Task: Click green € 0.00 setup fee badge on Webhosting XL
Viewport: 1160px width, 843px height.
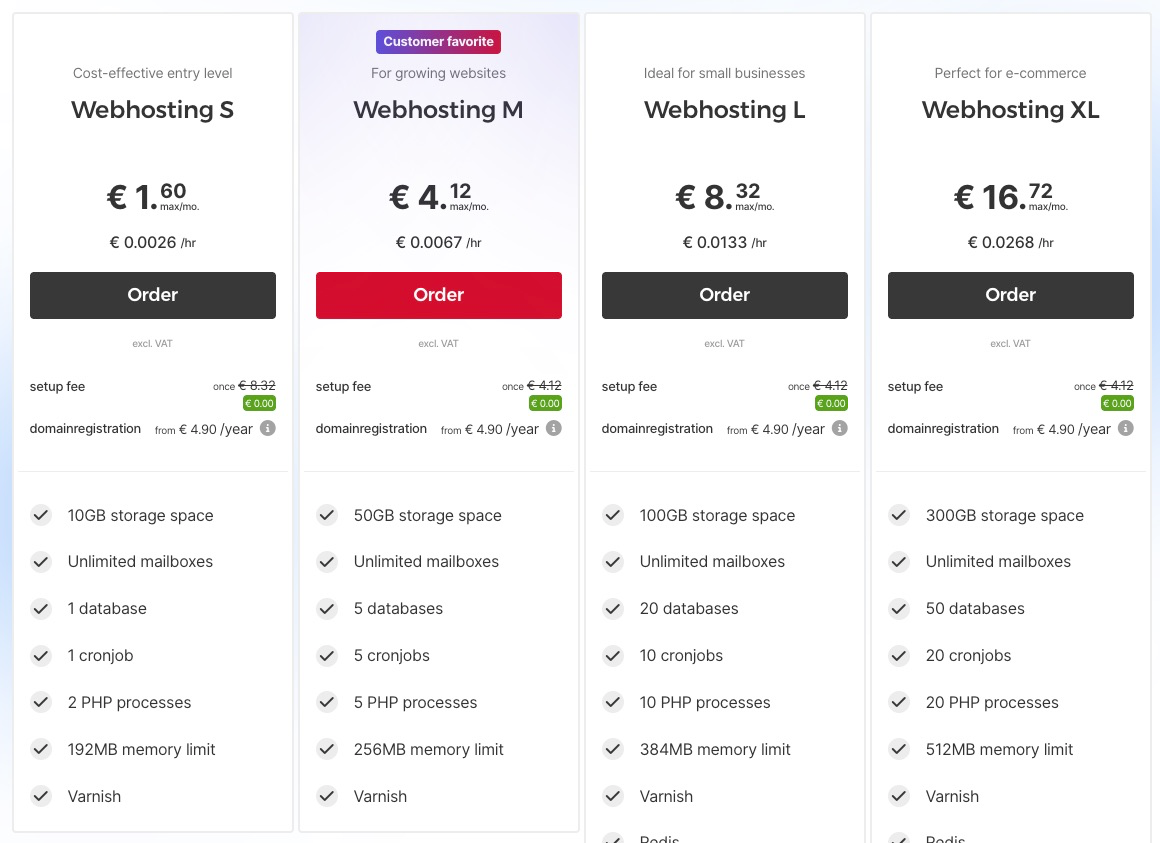Action: (1117, 404)
